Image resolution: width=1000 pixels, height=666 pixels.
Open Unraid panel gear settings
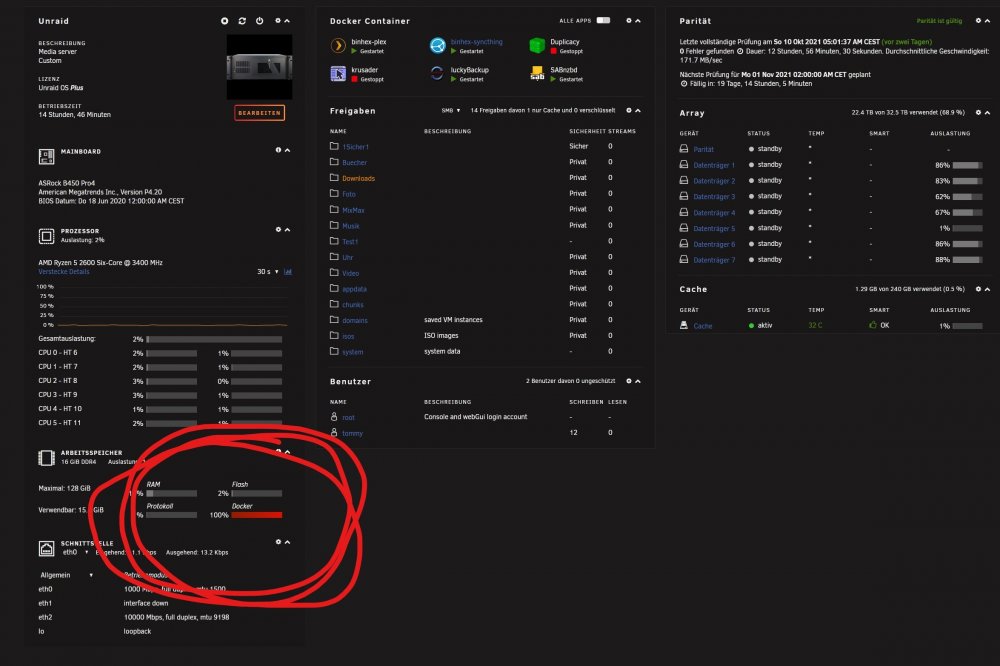[277, 21]
